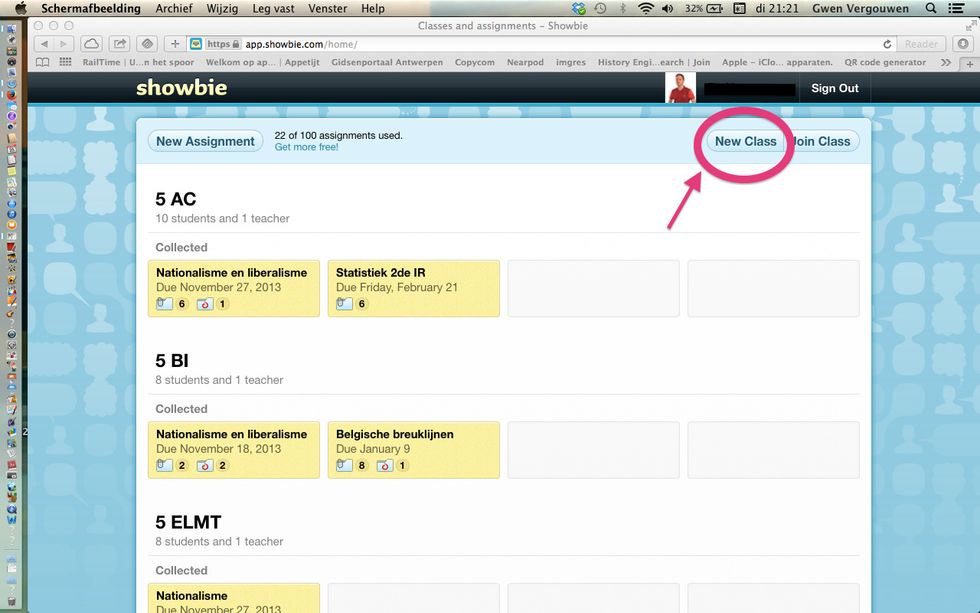Click the Share icon in Safari toolbar
Screen dimensions: 980x613
tap(120, 44)
